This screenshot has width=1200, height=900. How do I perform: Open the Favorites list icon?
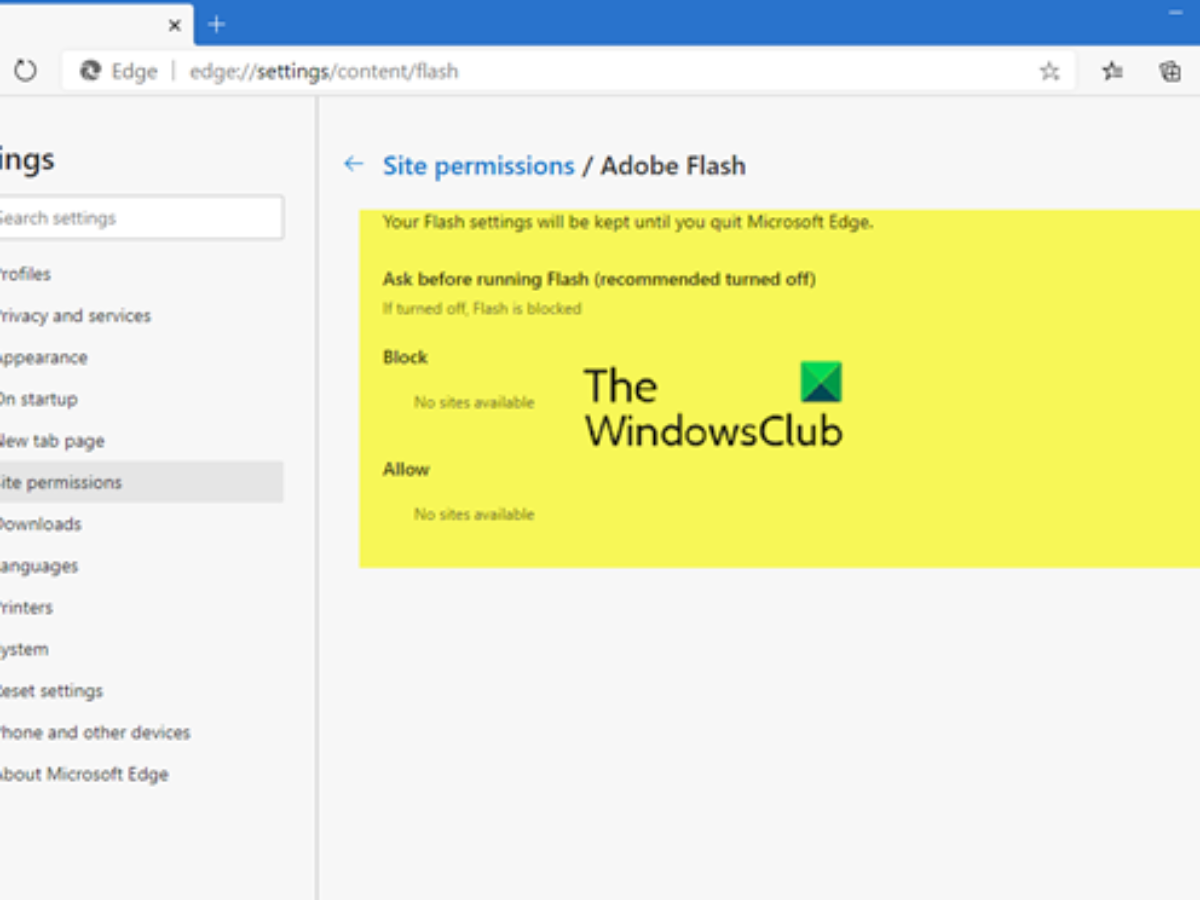click(1112, 71)
